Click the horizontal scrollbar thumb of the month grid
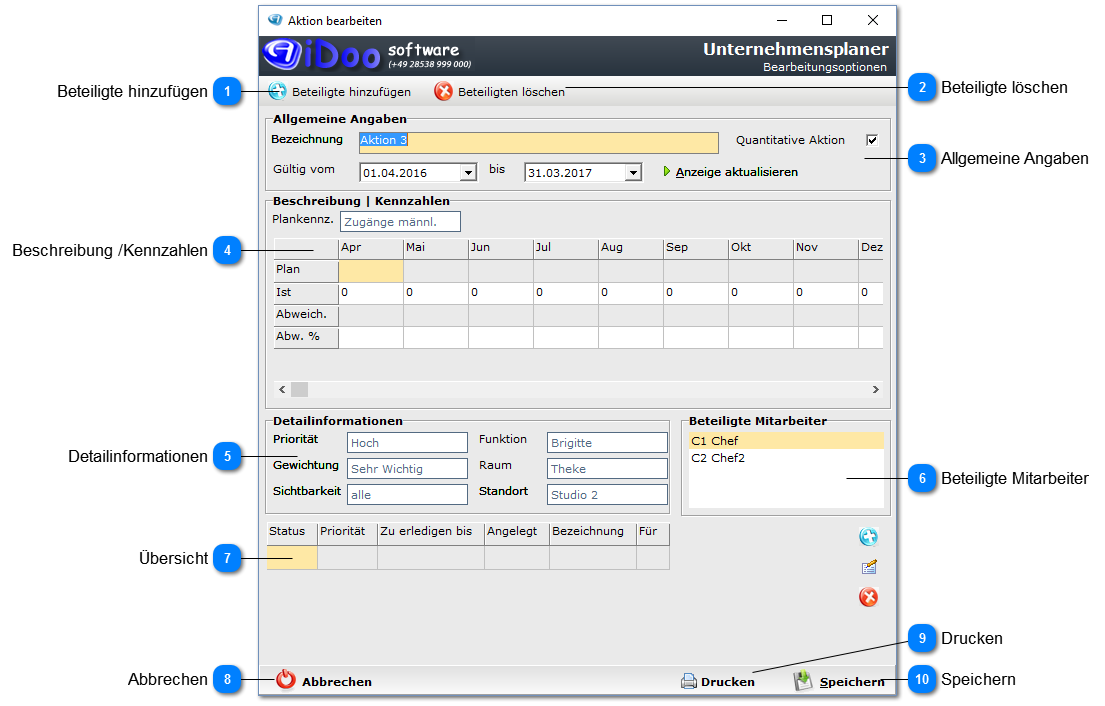1105x706 pixels. pos(300,389)
